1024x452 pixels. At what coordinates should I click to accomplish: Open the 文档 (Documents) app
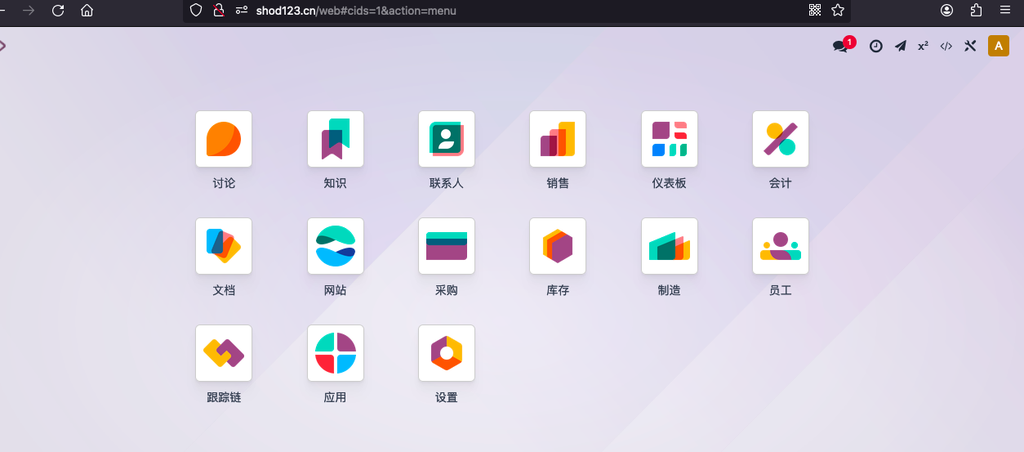click(223, 246)
